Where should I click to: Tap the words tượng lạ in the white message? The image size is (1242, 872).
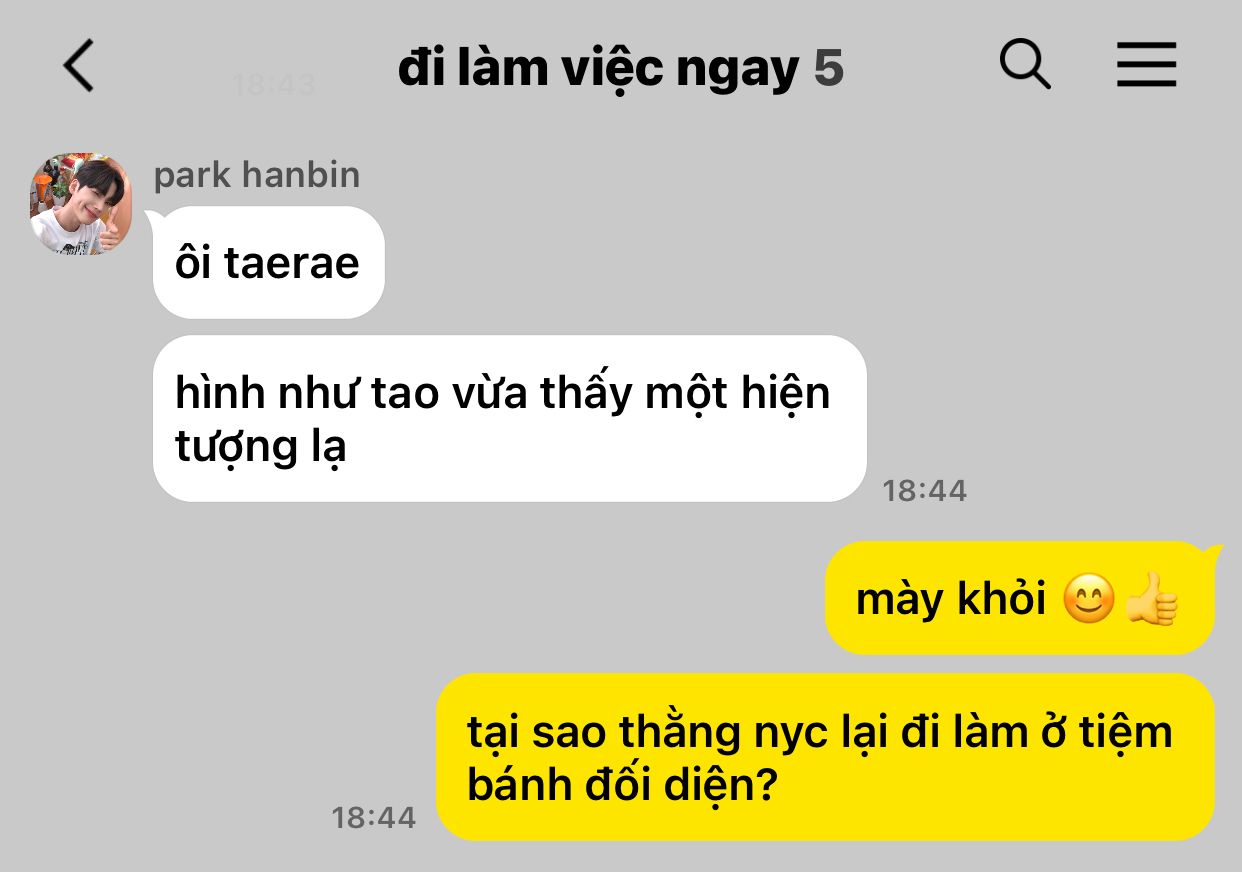coord(261,448)
